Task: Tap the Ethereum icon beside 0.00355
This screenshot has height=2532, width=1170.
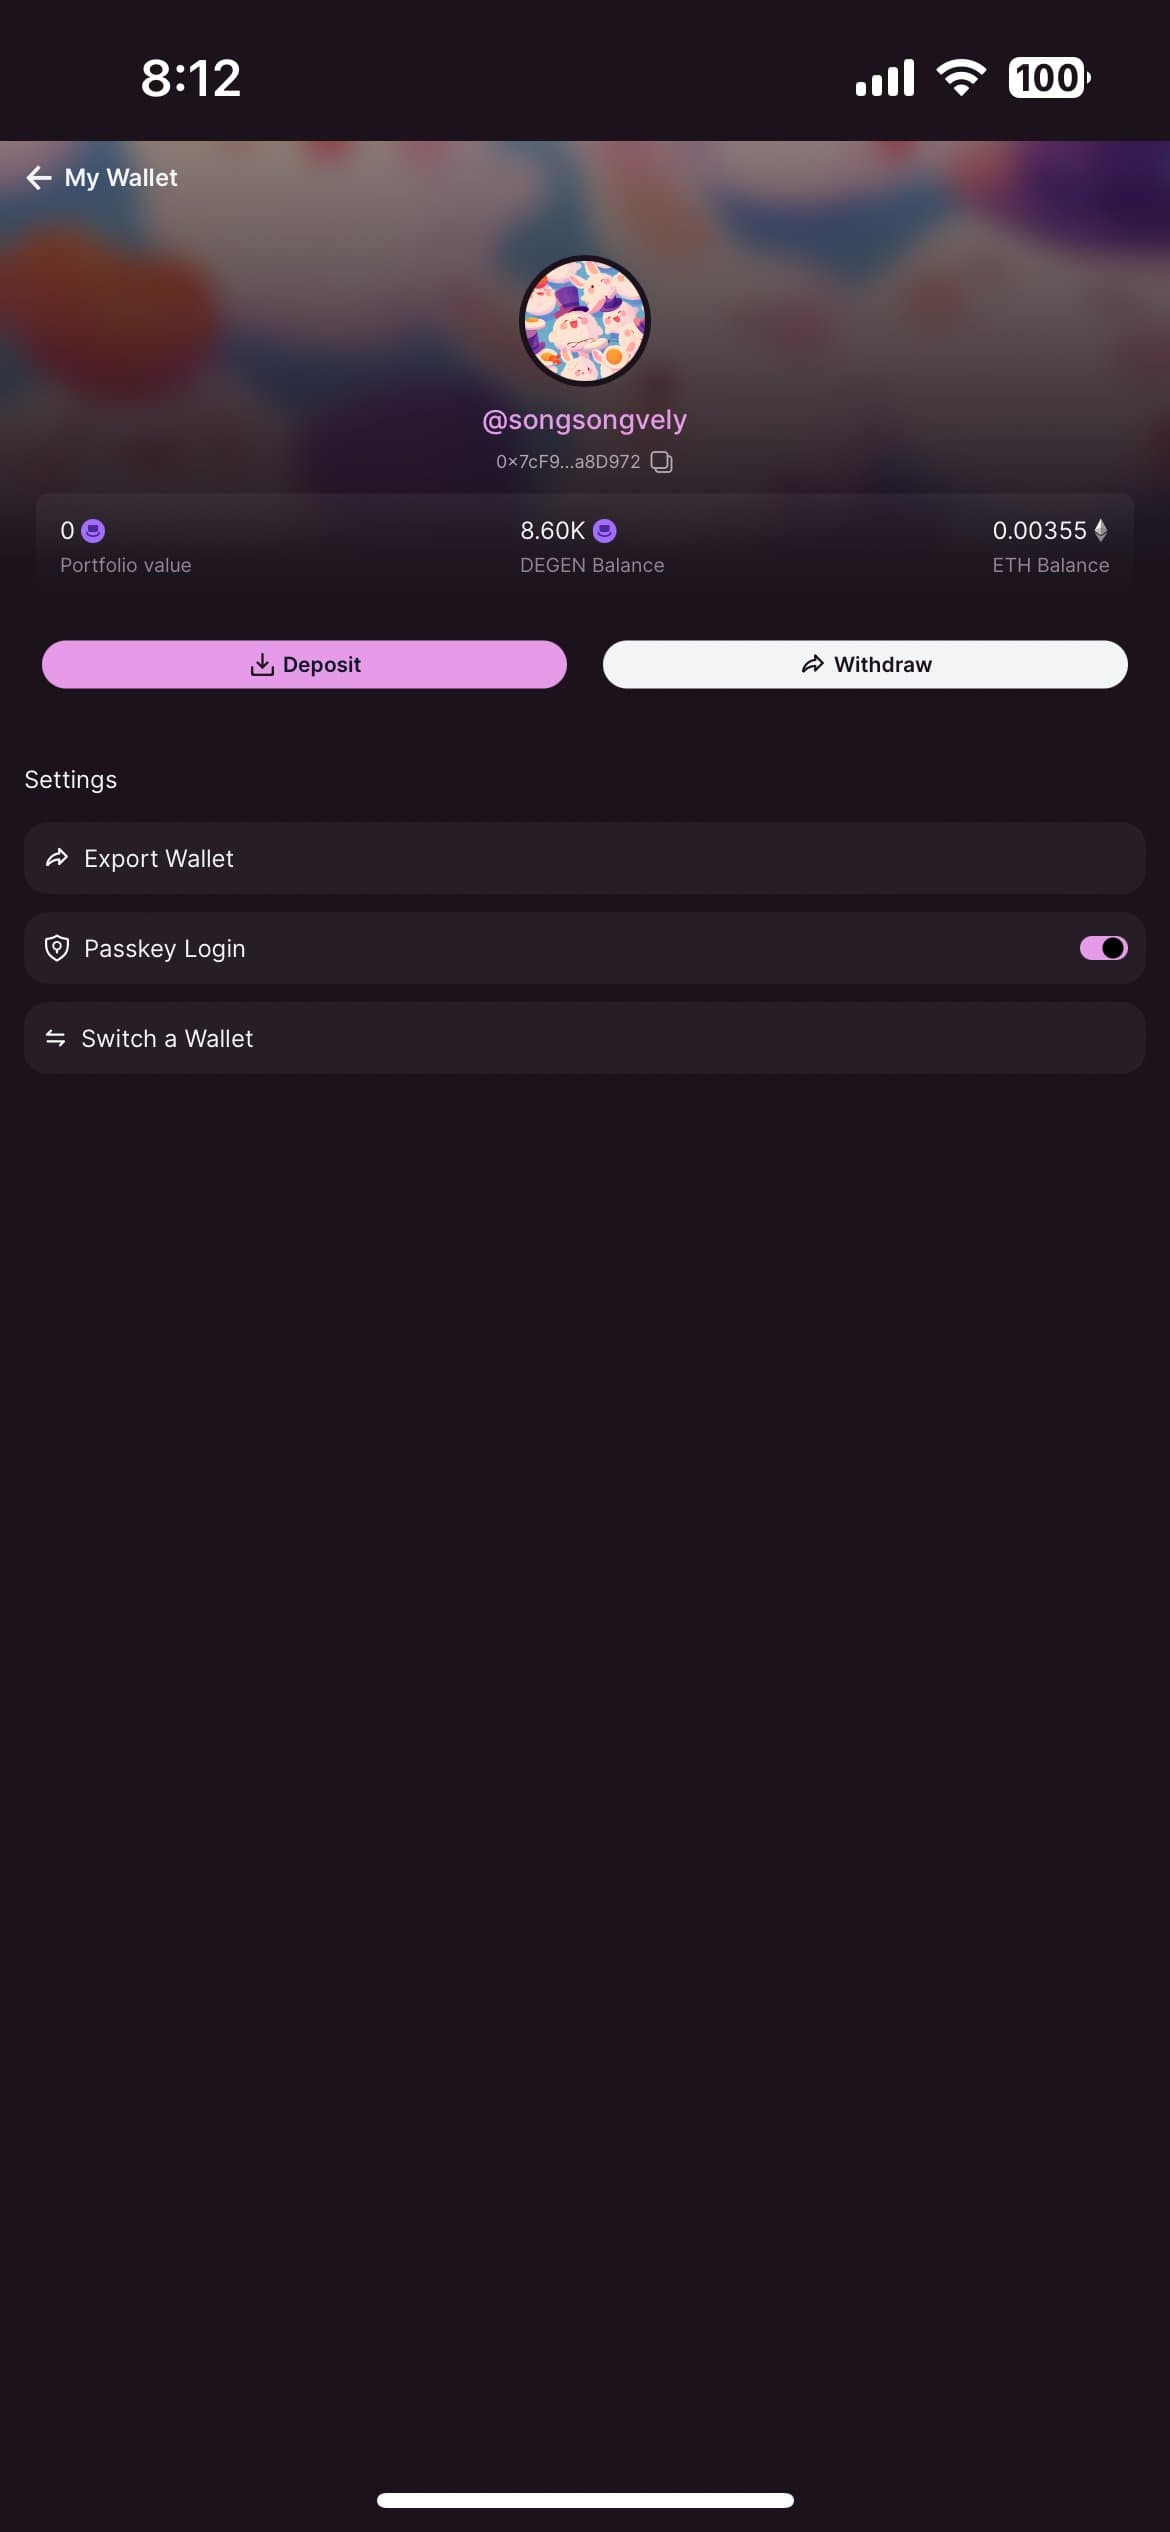Action: click(x=1101, y=531)
